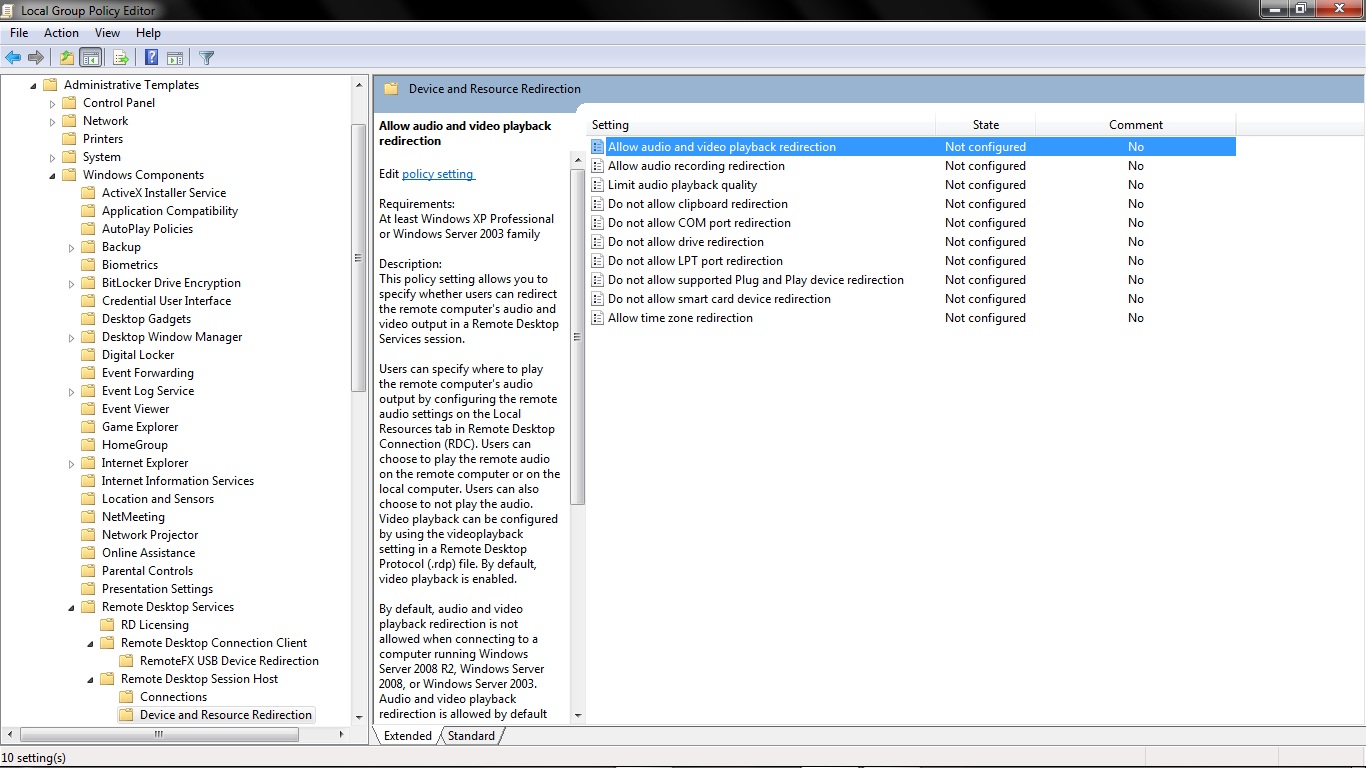Image resolution: width=1366 pixels, height=768 pixels.
Task: Collapse the Windows Components node
Action: tap(52, 175)
